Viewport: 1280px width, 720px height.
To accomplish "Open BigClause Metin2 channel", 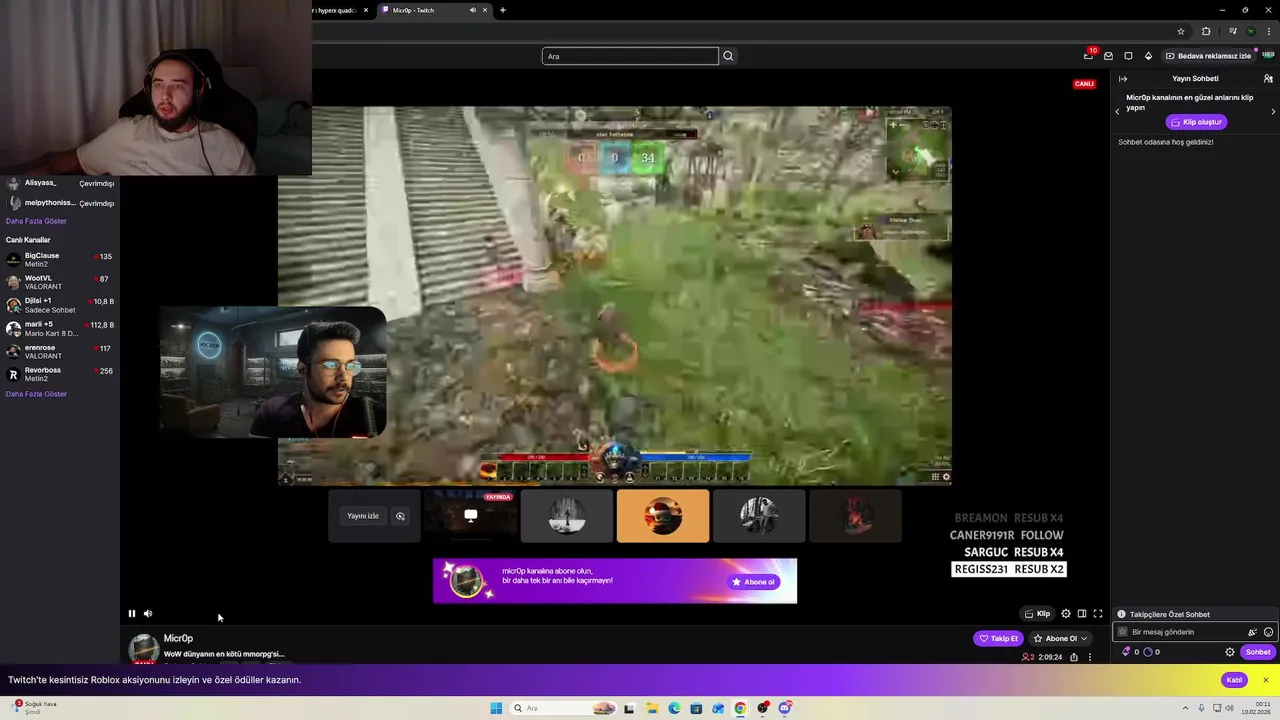I will pyautogui.click(x=60, y=259).
